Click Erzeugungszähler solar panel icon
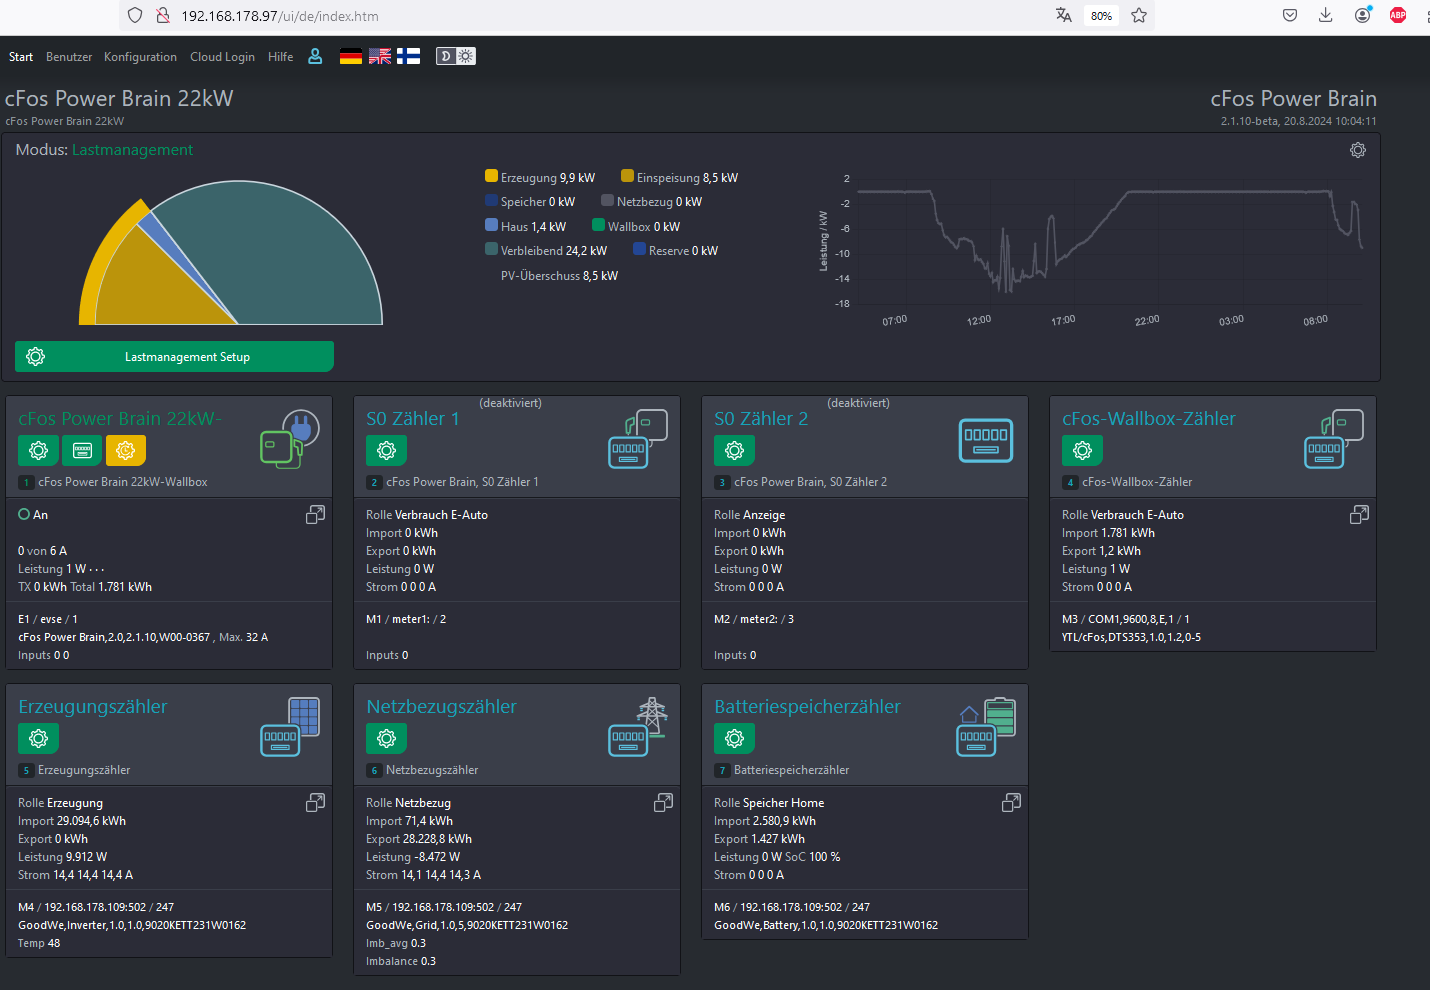 pos(290,726)
